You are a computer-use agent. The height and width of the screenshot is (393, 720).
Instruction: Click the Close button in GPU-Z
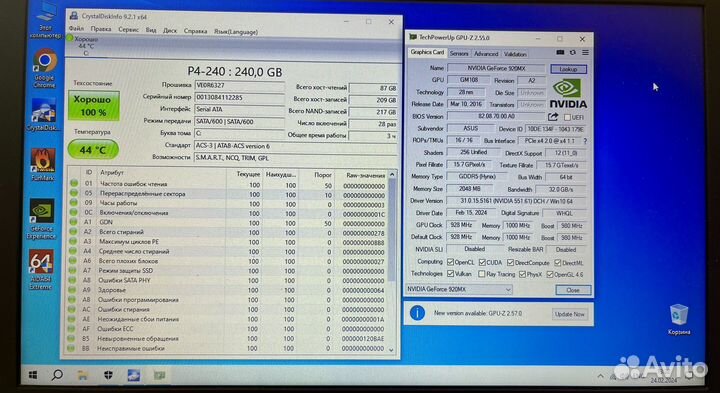[573, 290]
